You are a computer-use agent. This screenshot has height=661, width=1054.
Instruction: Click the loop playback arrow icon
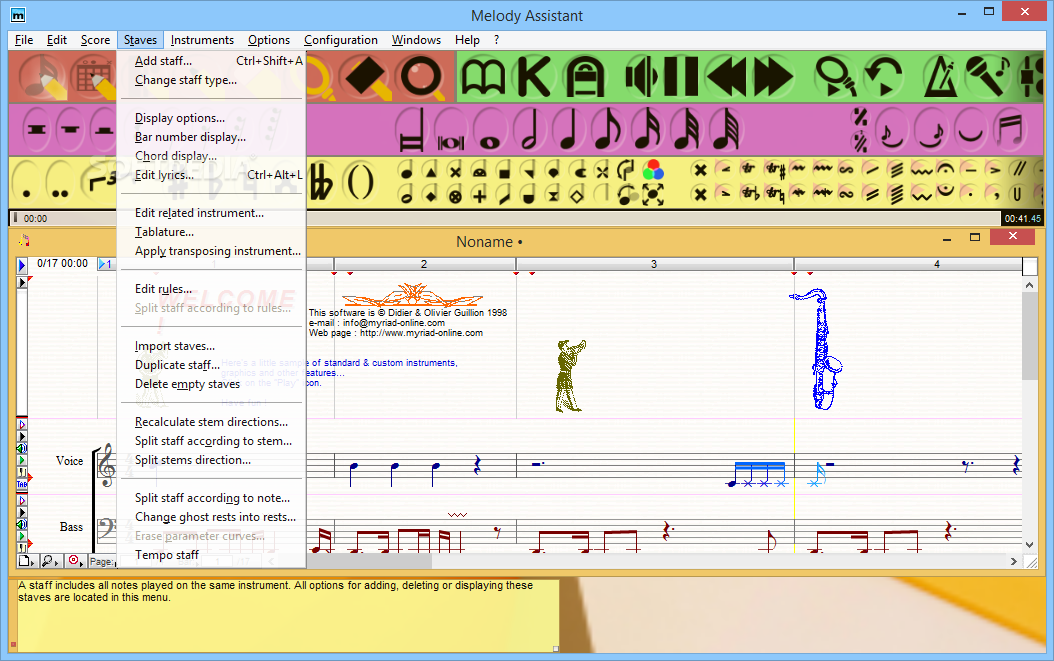tap(883, 77)
